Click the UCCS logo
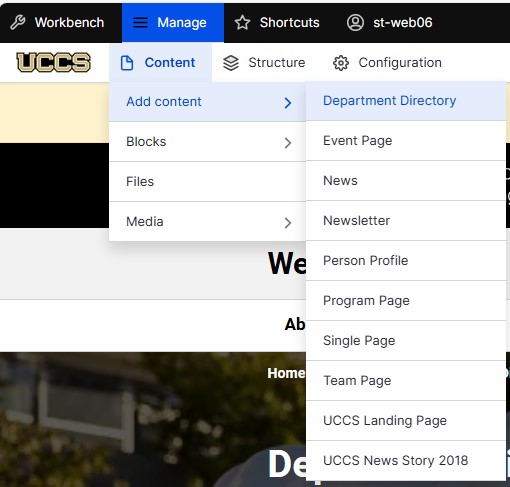Image resolution: width=510 pixels, height=487 pixels. (53, 62)
